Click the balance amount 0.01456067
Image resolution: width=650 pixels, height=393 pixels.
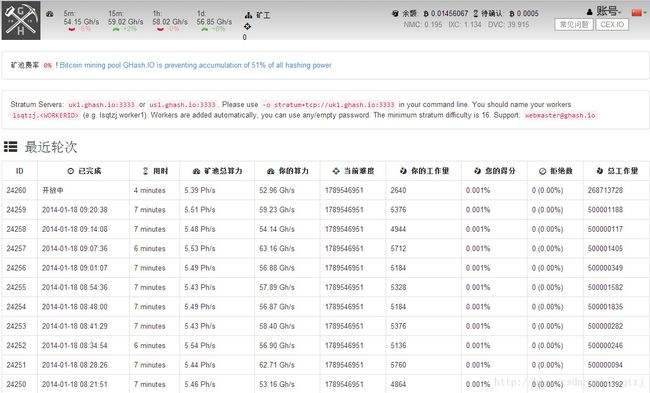[x=449, y=14]
